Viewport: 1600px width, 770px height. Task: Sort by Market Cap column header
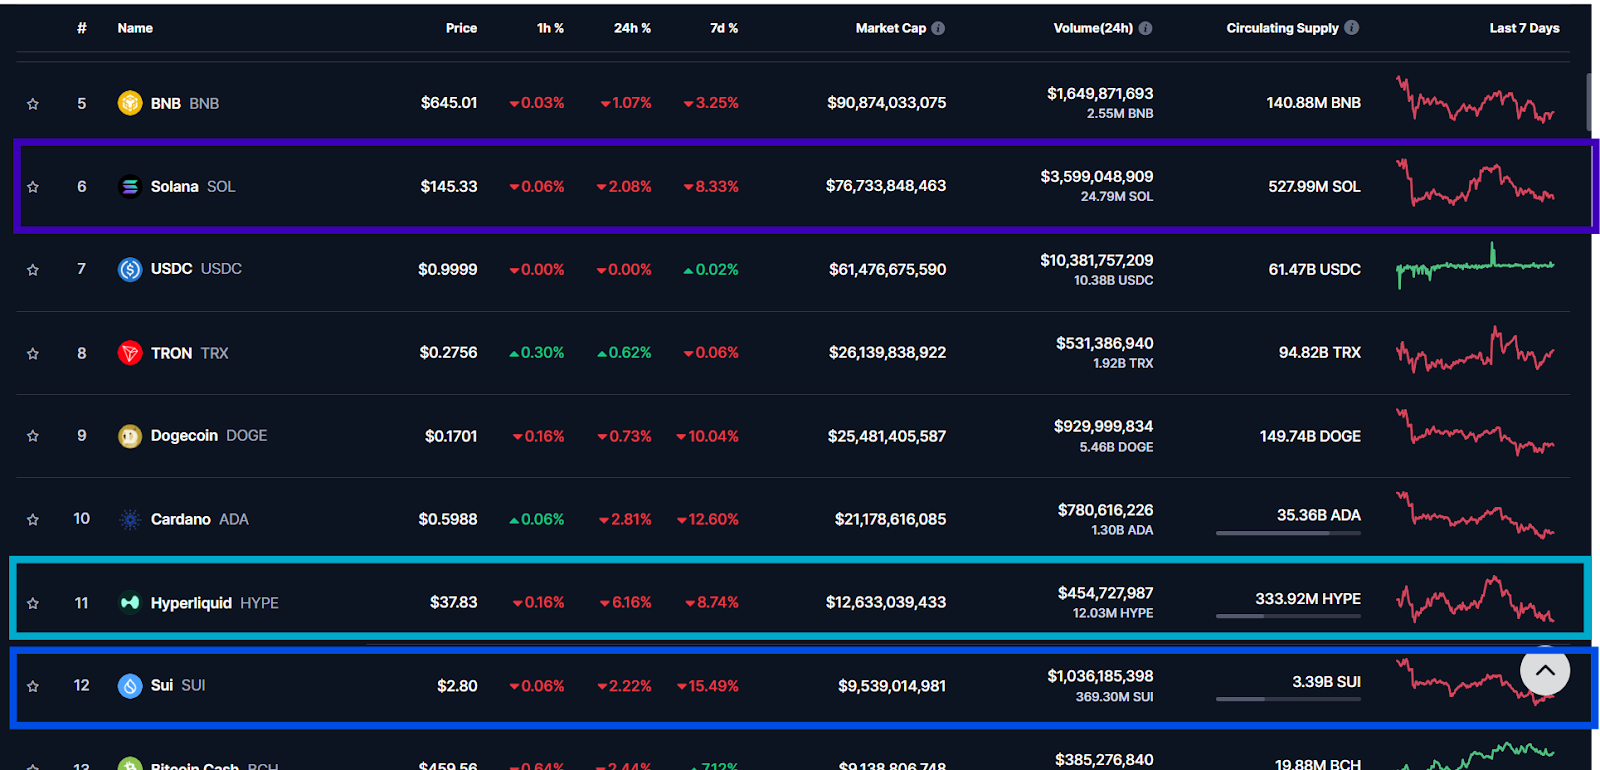[890, 28]
